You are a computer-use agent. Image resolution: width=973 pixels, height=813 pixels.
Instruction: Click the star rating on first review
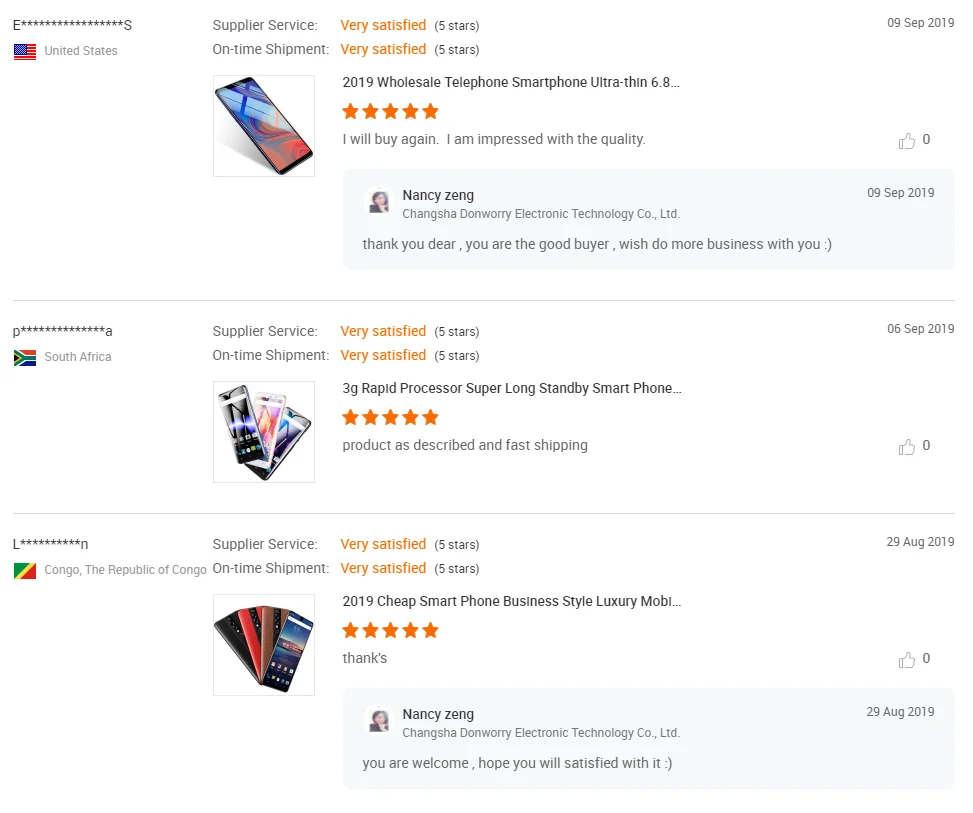point(390,111)
